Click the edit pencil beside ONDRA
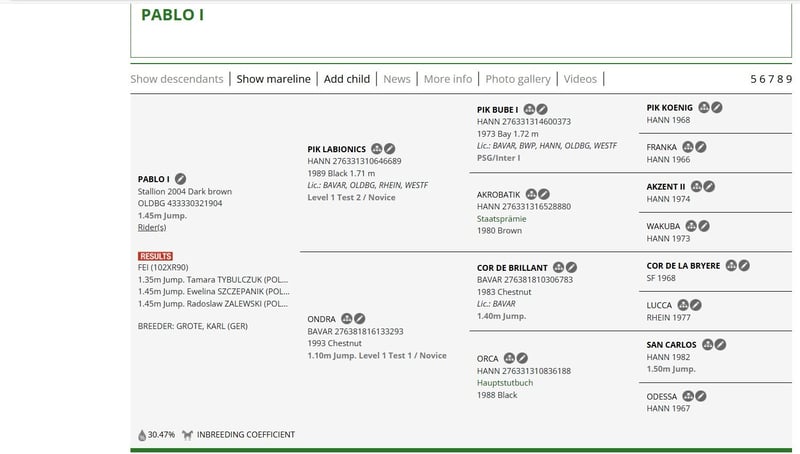The height and width of the screenshot is (454, 800). click(360, 319)
